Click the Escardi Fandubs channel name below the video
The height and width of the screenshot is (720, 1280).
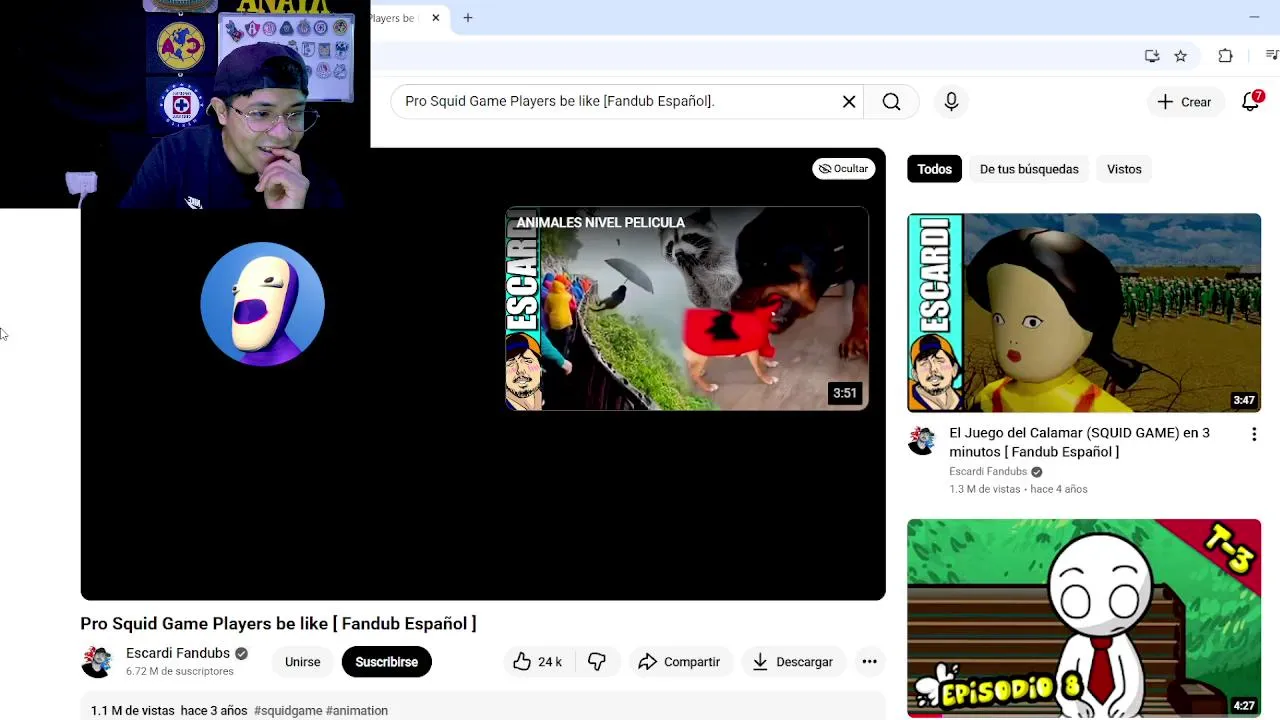[x=178, y=653]
